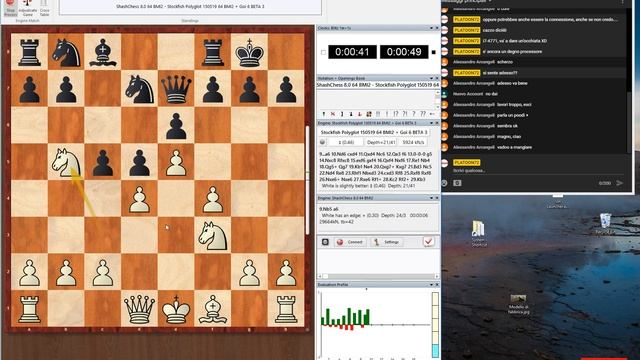Image resolution: width=640 pixels, height=360 pixels.
Task: Click the 5924 kN/s speed readout
Action: point(413,142)
